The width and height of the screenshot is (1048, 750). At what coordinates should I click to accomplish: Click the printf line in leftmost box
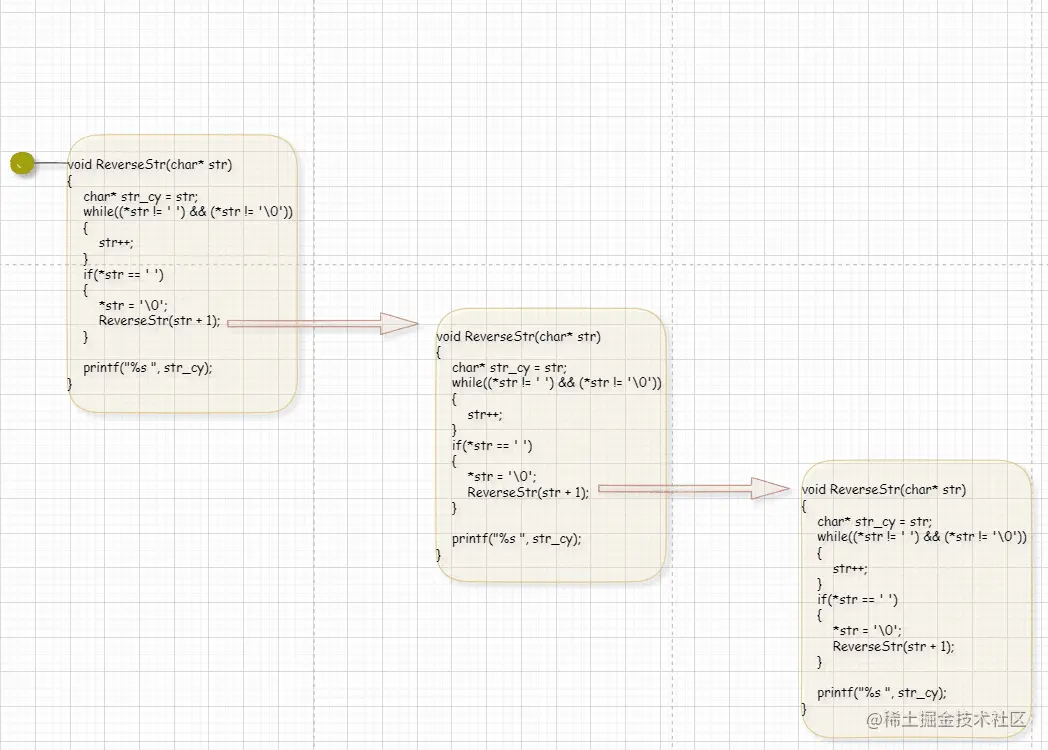pos(148,368)
